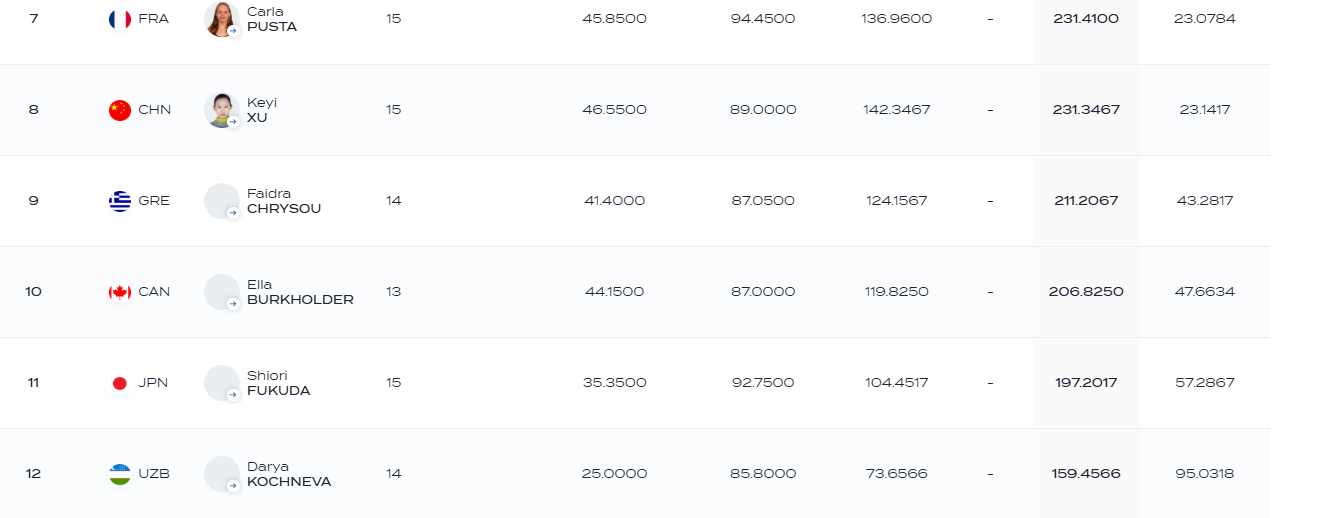This screenshot has width=1332, height=518.
Task: Open Ella BURKHOLDER athlete link
Action: (300, 292)
